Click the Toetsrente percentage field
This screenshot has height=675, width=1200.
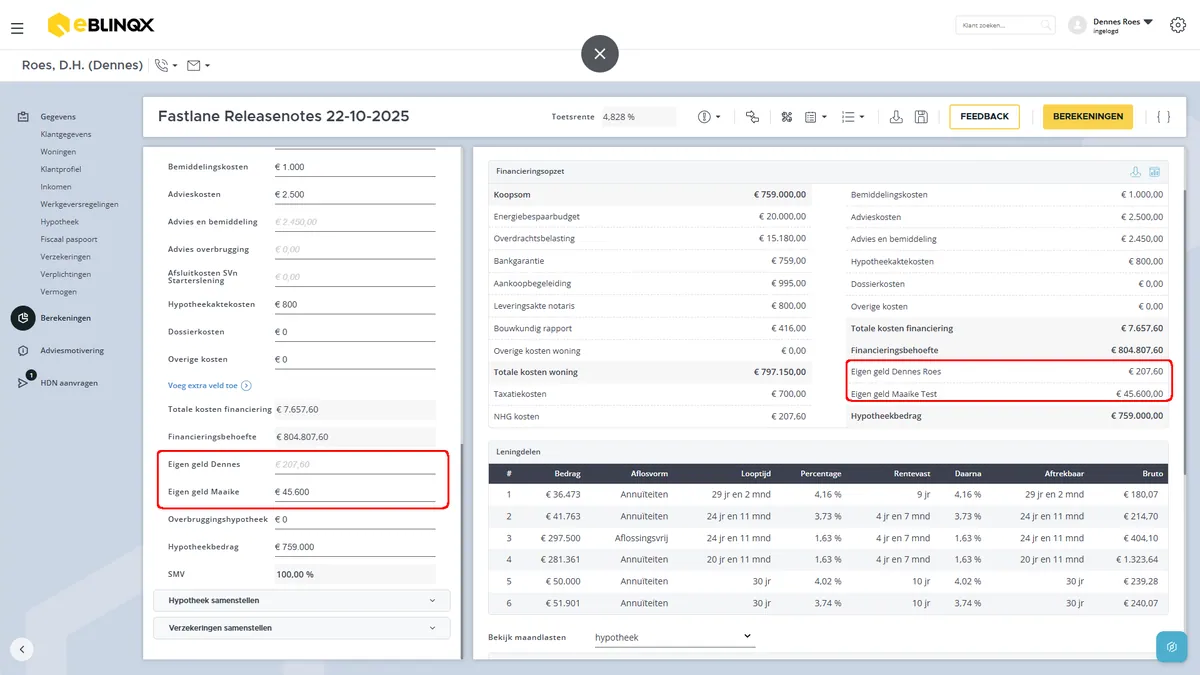pos(638,117)
